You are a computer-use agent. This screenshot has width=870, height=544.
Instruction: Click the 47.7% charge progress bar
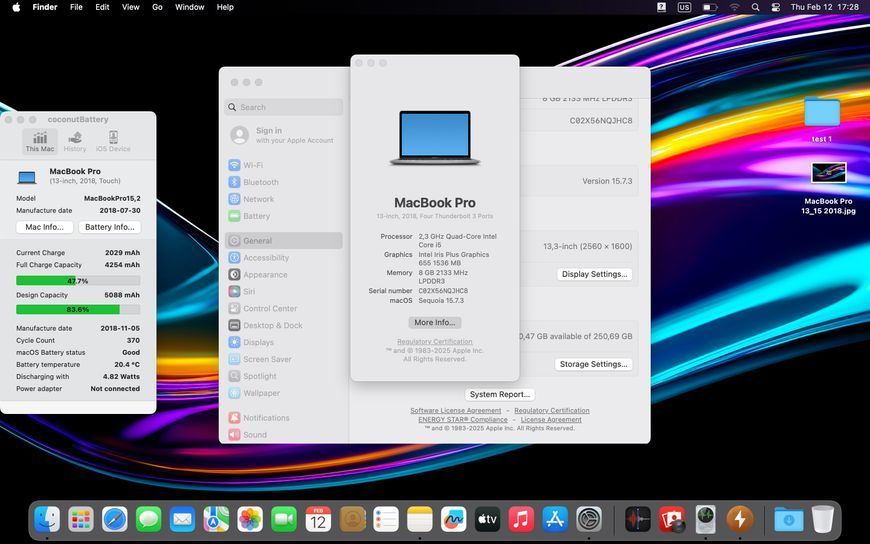click(x=78, y=281)
